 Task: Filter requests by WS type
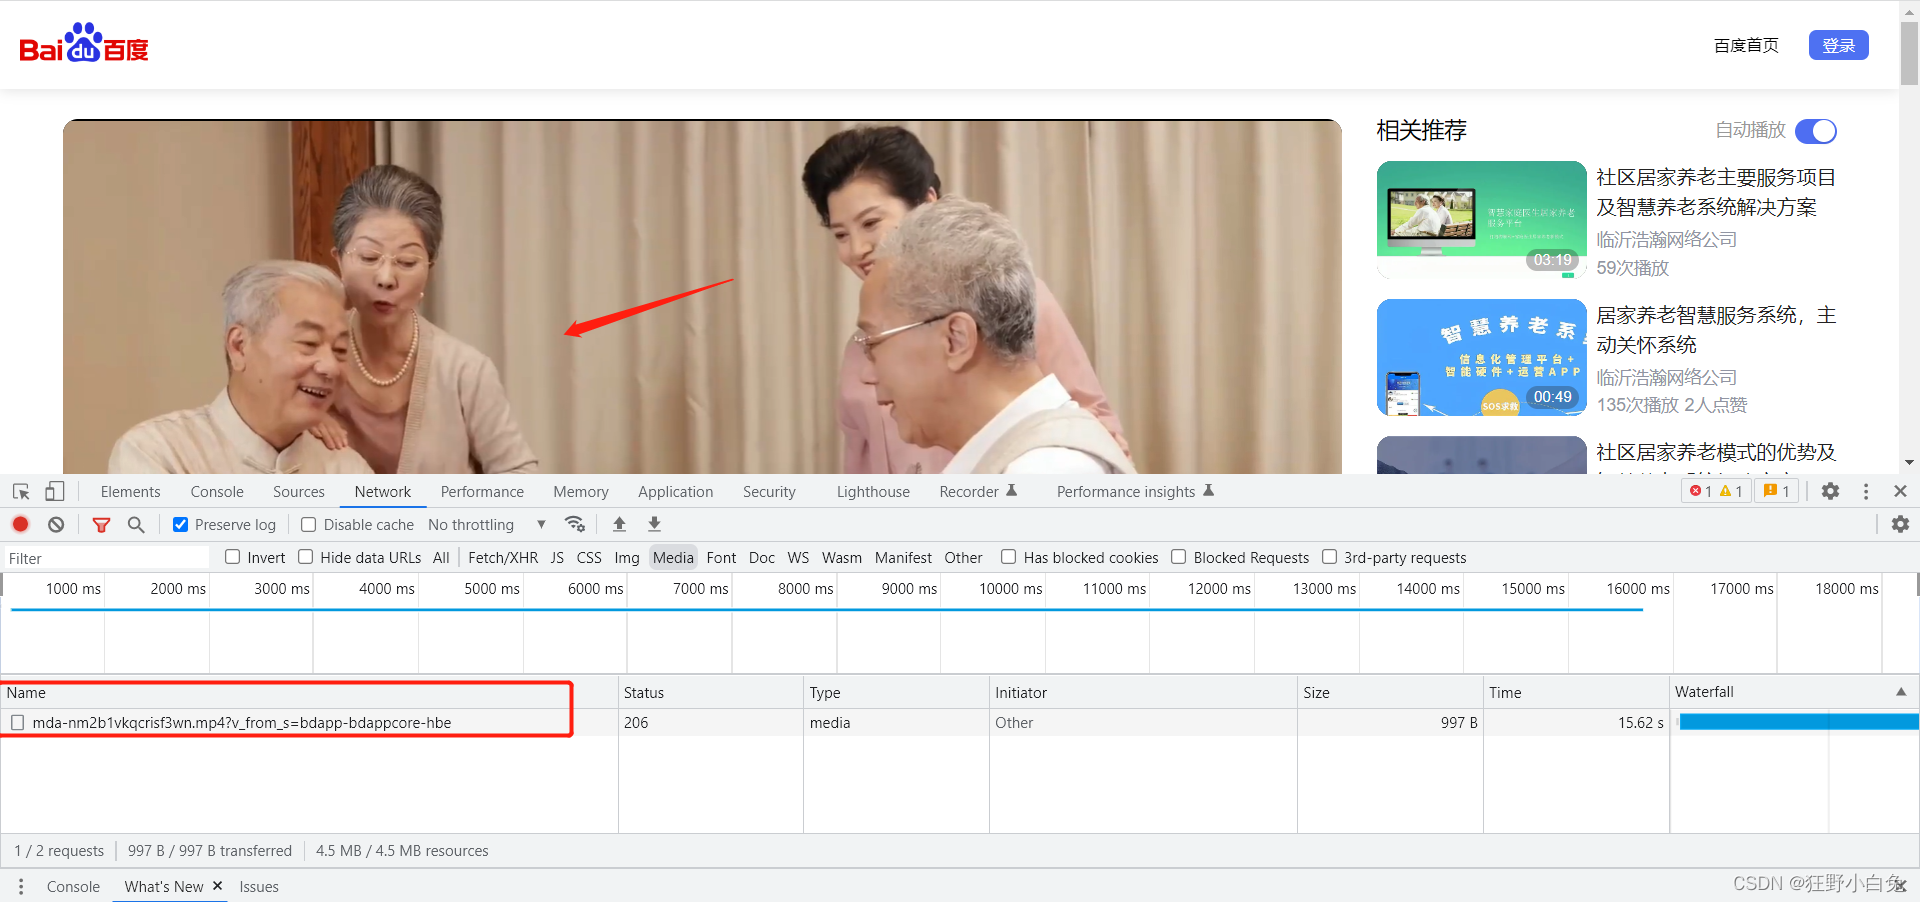coord(798,557)
